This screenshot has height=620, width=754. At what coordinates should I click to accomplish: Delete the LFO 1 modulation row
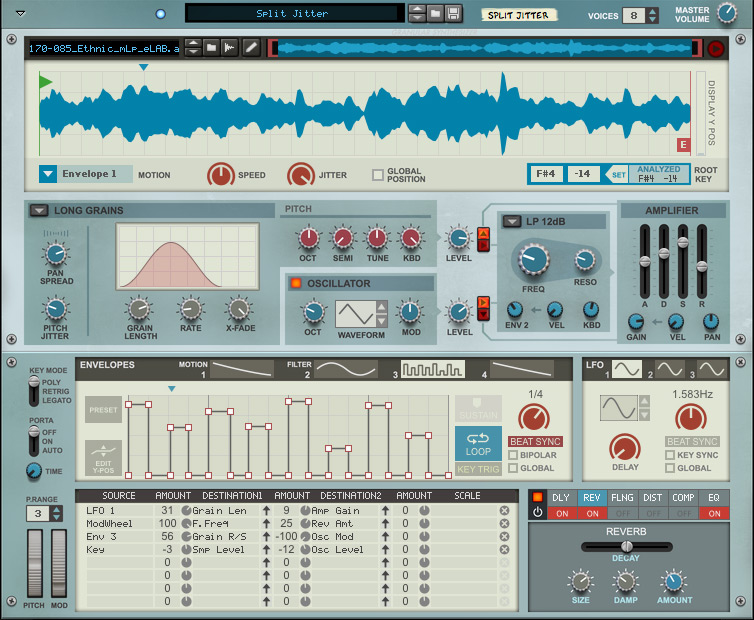[x=504, y=511]
